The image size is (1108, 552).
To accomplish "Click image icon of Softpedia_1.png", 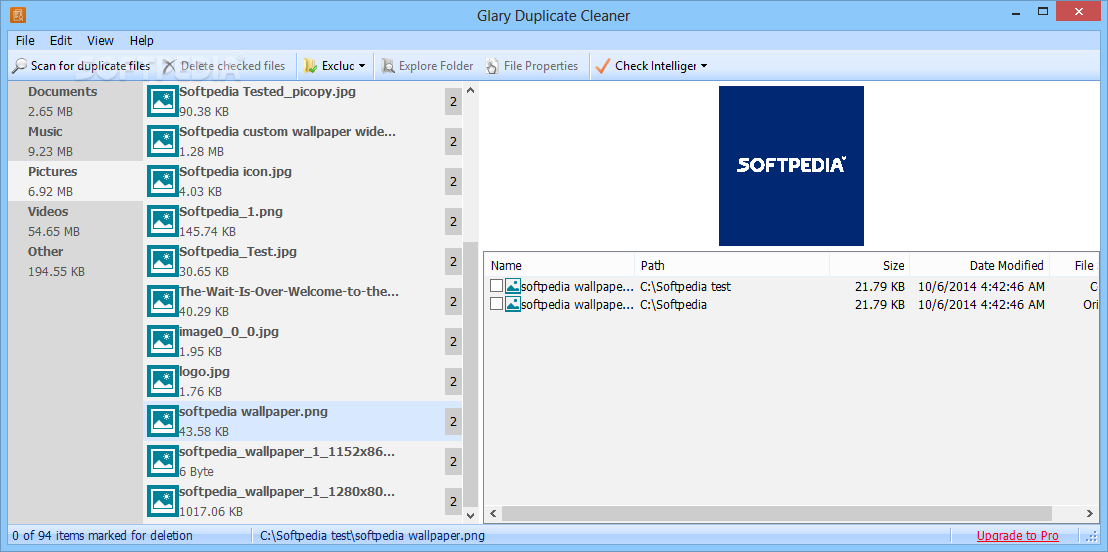I will (163, 221).
